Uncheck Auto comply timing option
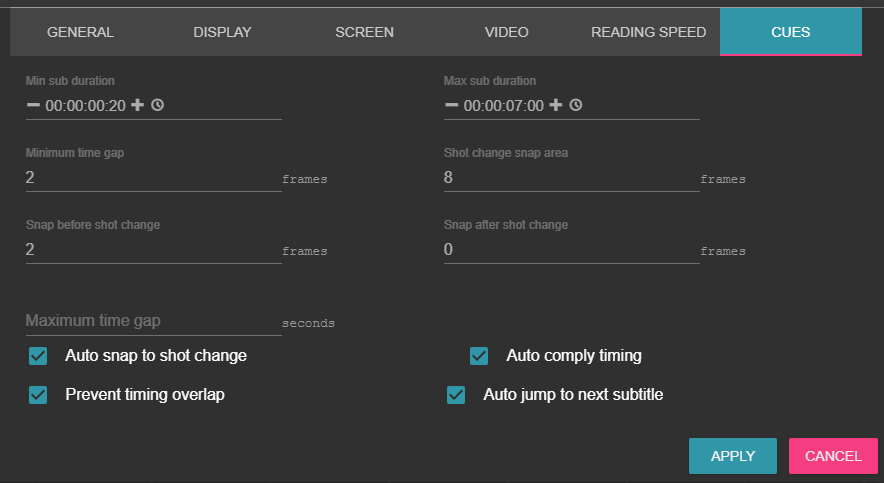 pos(479,356)
